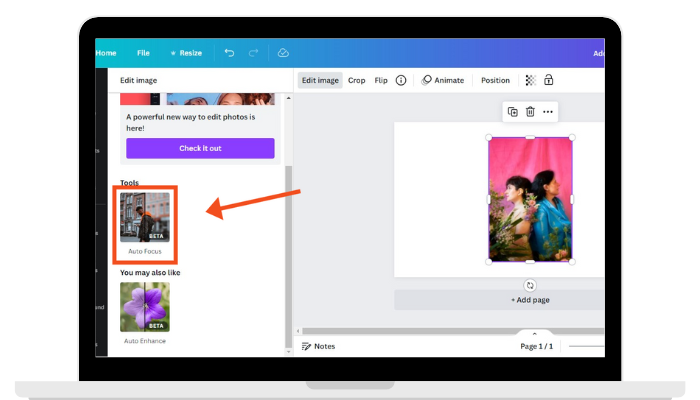Open the Position panel

click(x=495, y=80)
